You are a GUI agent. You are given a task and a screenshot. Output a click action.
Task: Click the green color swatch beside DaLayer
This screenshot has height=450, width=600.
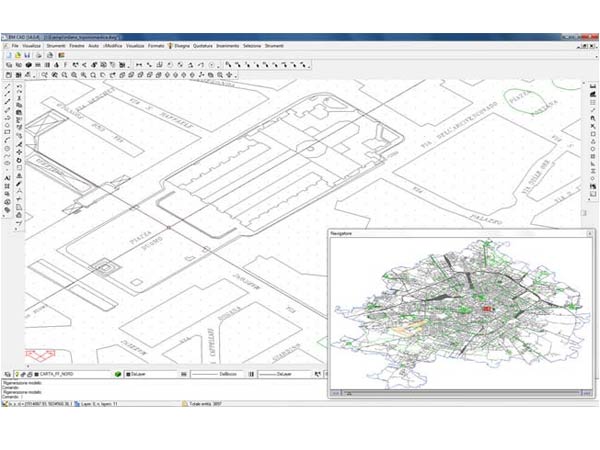[x=118, y=374]
